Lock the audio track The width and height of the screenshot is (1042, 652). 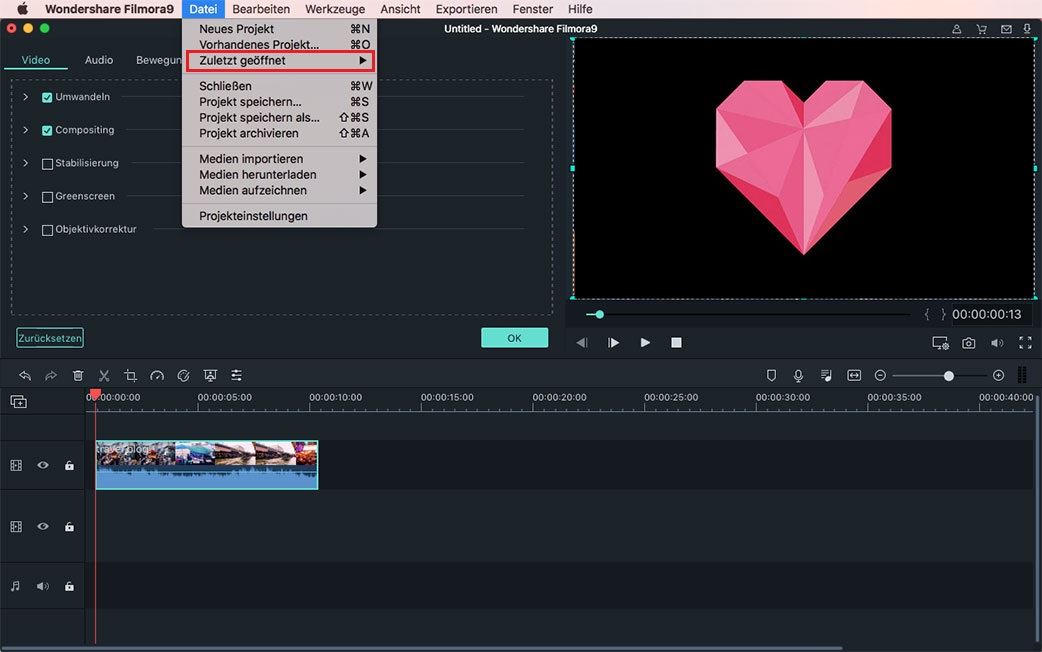(69, 586)
